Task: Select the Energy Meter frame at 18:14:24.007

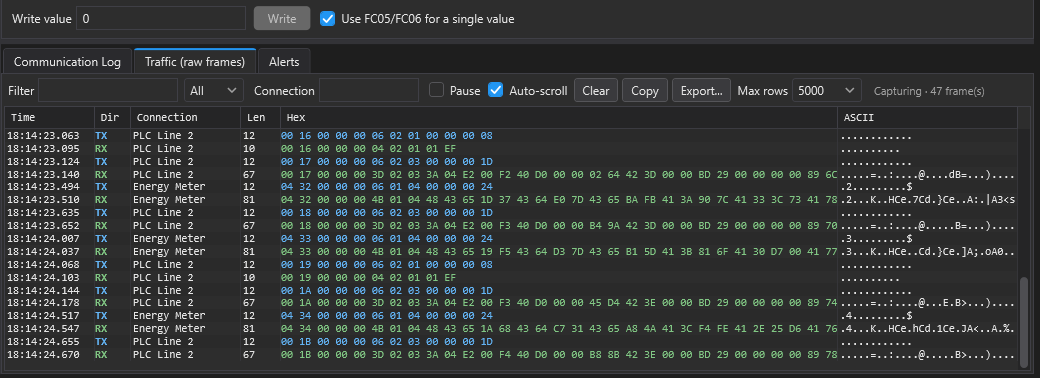Action: [511, 239]
